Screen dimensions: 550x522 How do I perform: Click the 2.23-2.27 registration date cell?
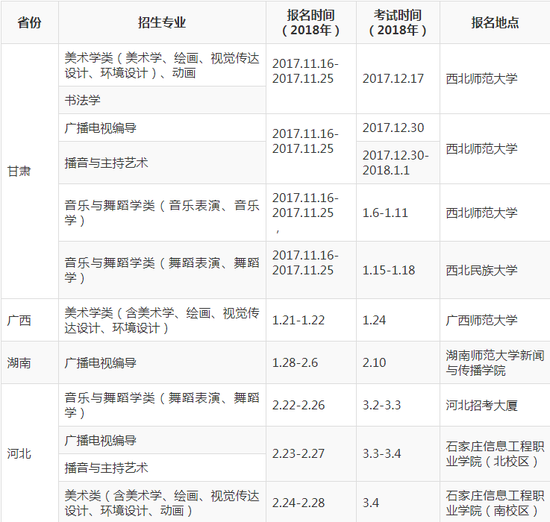pos(311,454)
